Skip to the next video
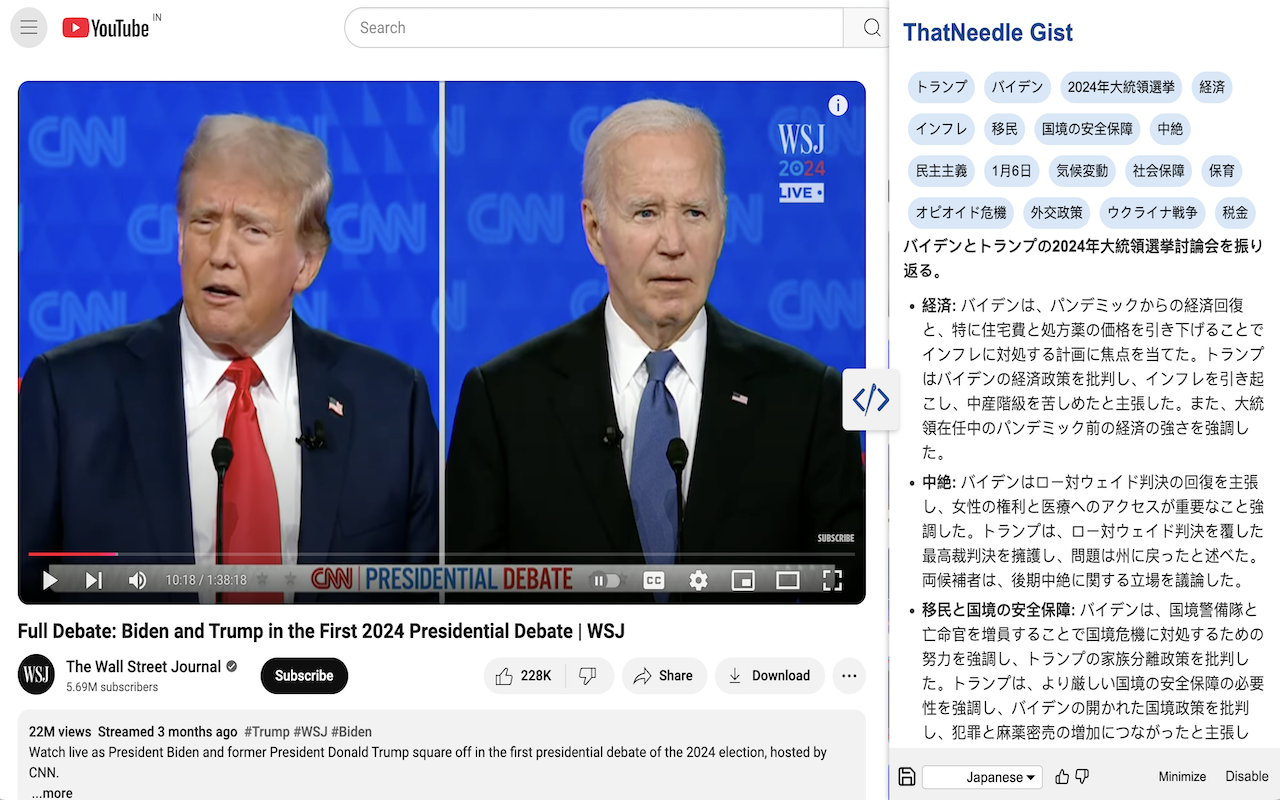Screen dimensions: 1280x800 (x=94, y=580)
